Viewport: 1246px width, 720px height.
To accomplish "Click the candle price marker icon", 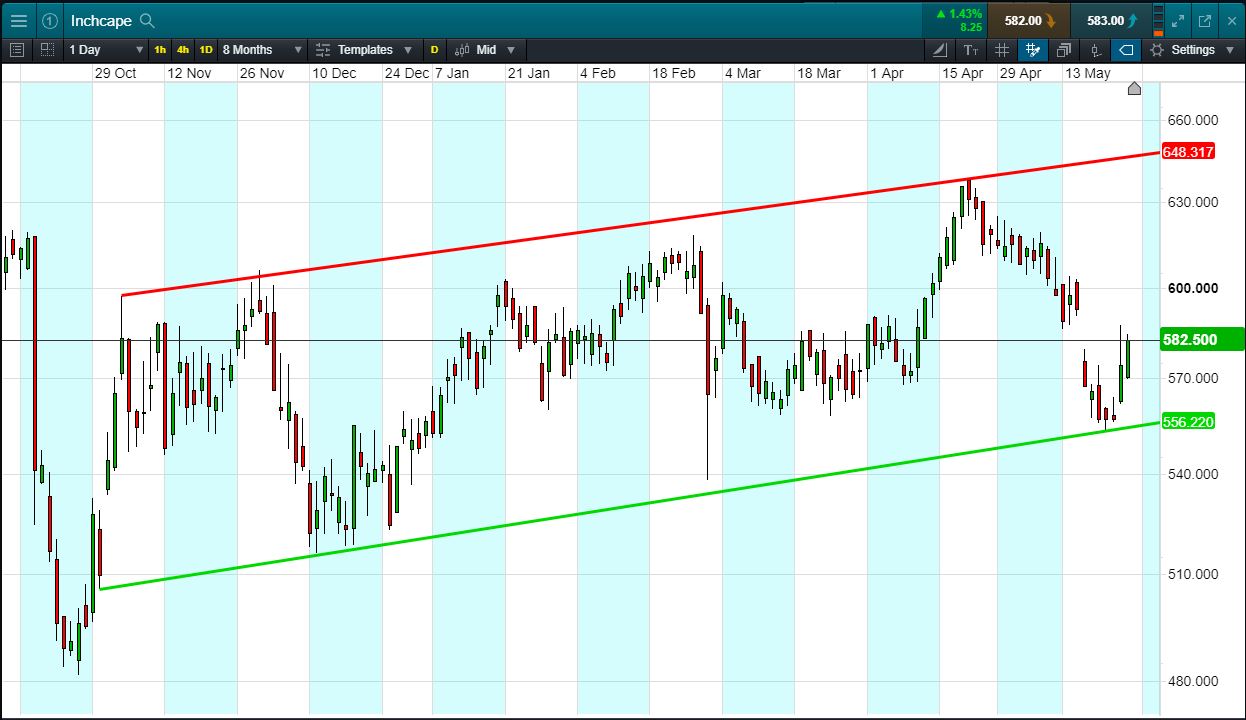I will click(1095, 49).
